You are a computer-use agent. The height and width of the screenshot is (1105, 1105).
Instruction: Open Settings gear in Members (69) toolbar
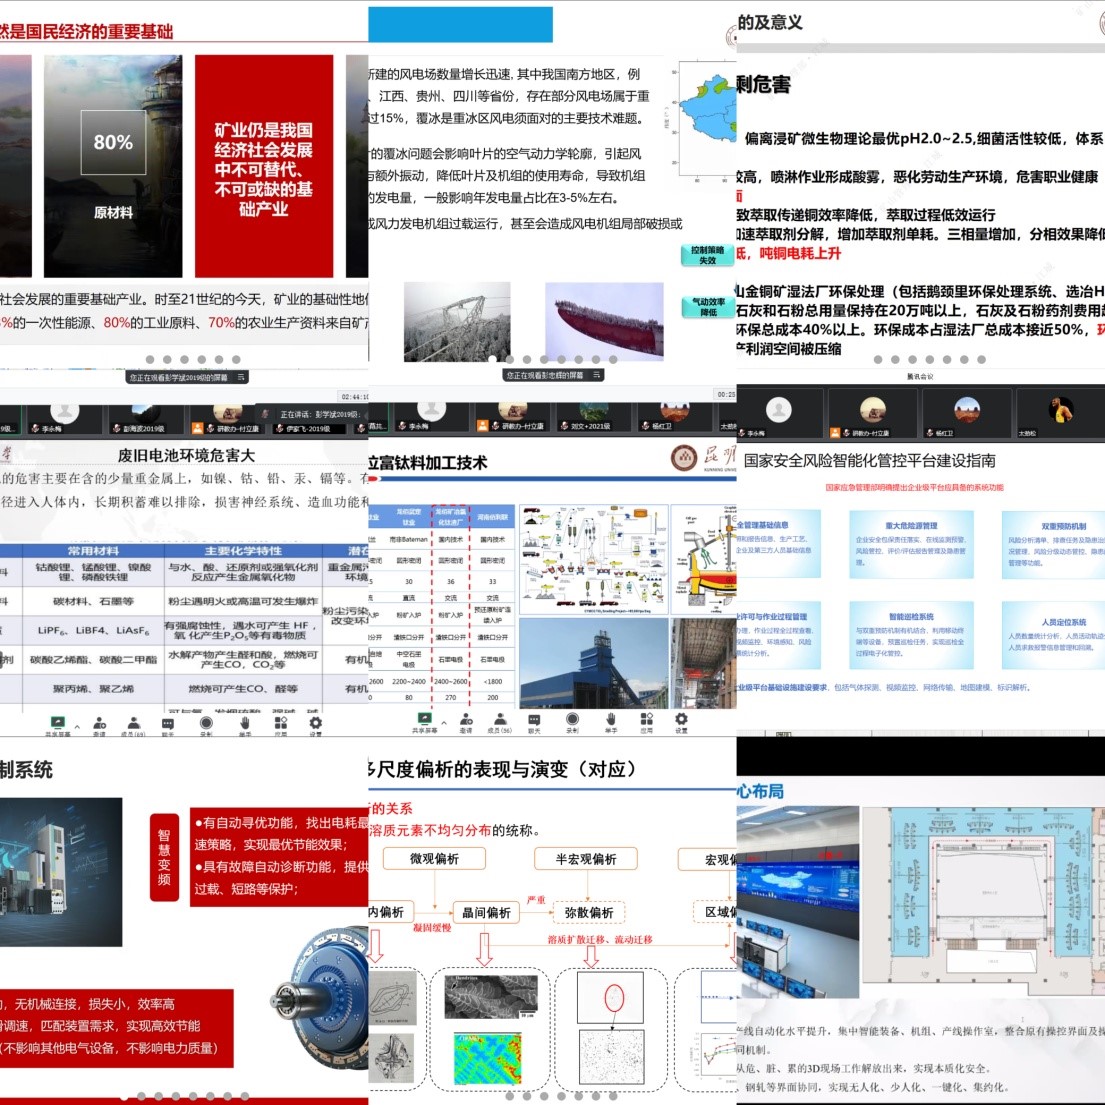[x=315, y=724]
